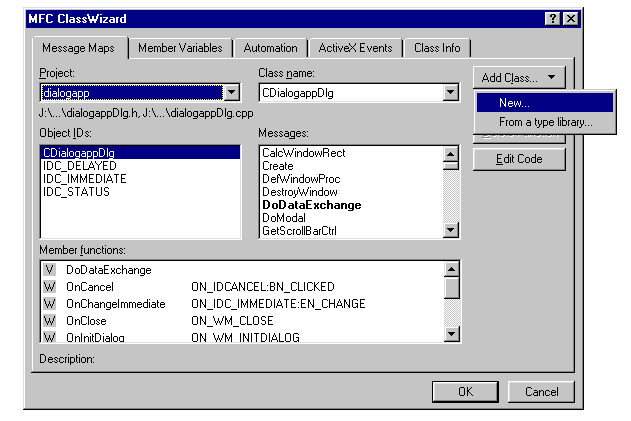The height and width of the screenshot is (421, 631).
Task: Click the Edit Code button
Action: click(x=519, y=159)
